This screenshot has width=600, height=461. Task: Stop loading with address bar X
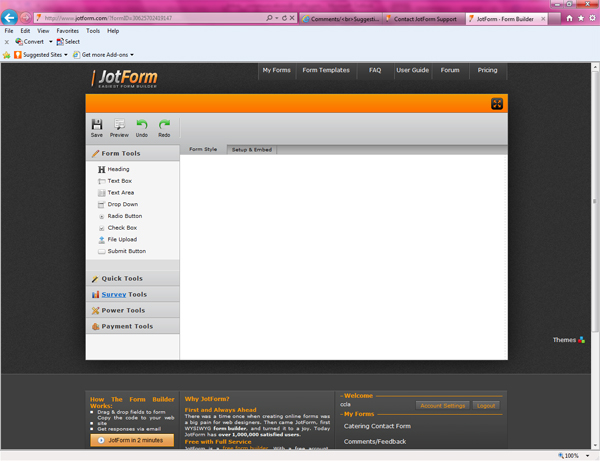(x=292, y=18)
